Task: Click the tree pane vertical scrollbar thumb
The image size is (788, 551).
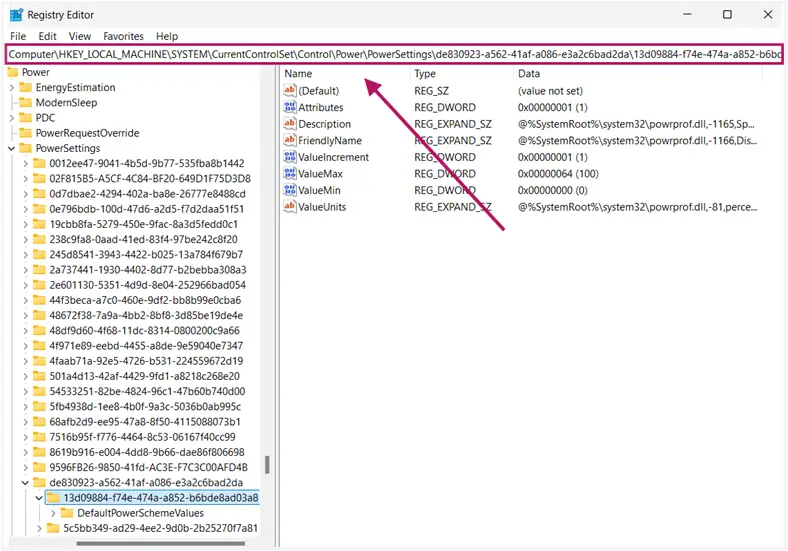Action: (x=267, y=465)
